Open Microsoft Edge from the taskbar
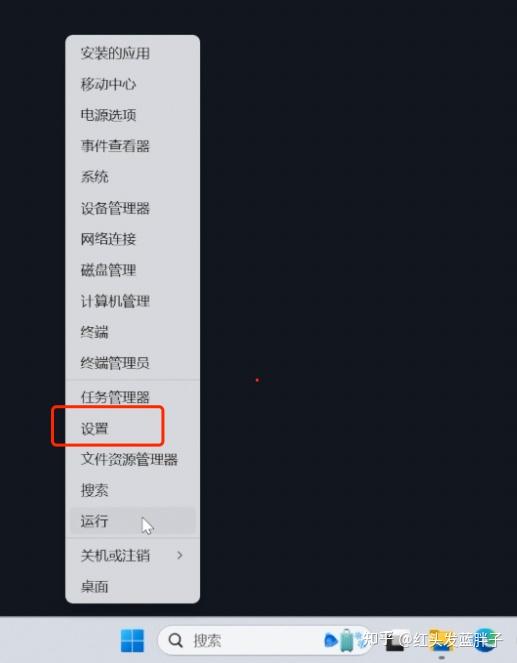The height and width of the screenshot is (663, 517). 485,640
